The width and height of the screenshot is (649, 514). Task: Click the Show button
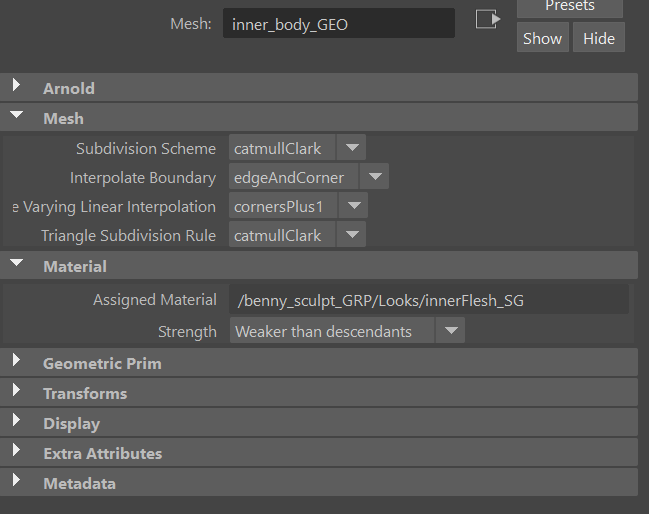point(543,38)
